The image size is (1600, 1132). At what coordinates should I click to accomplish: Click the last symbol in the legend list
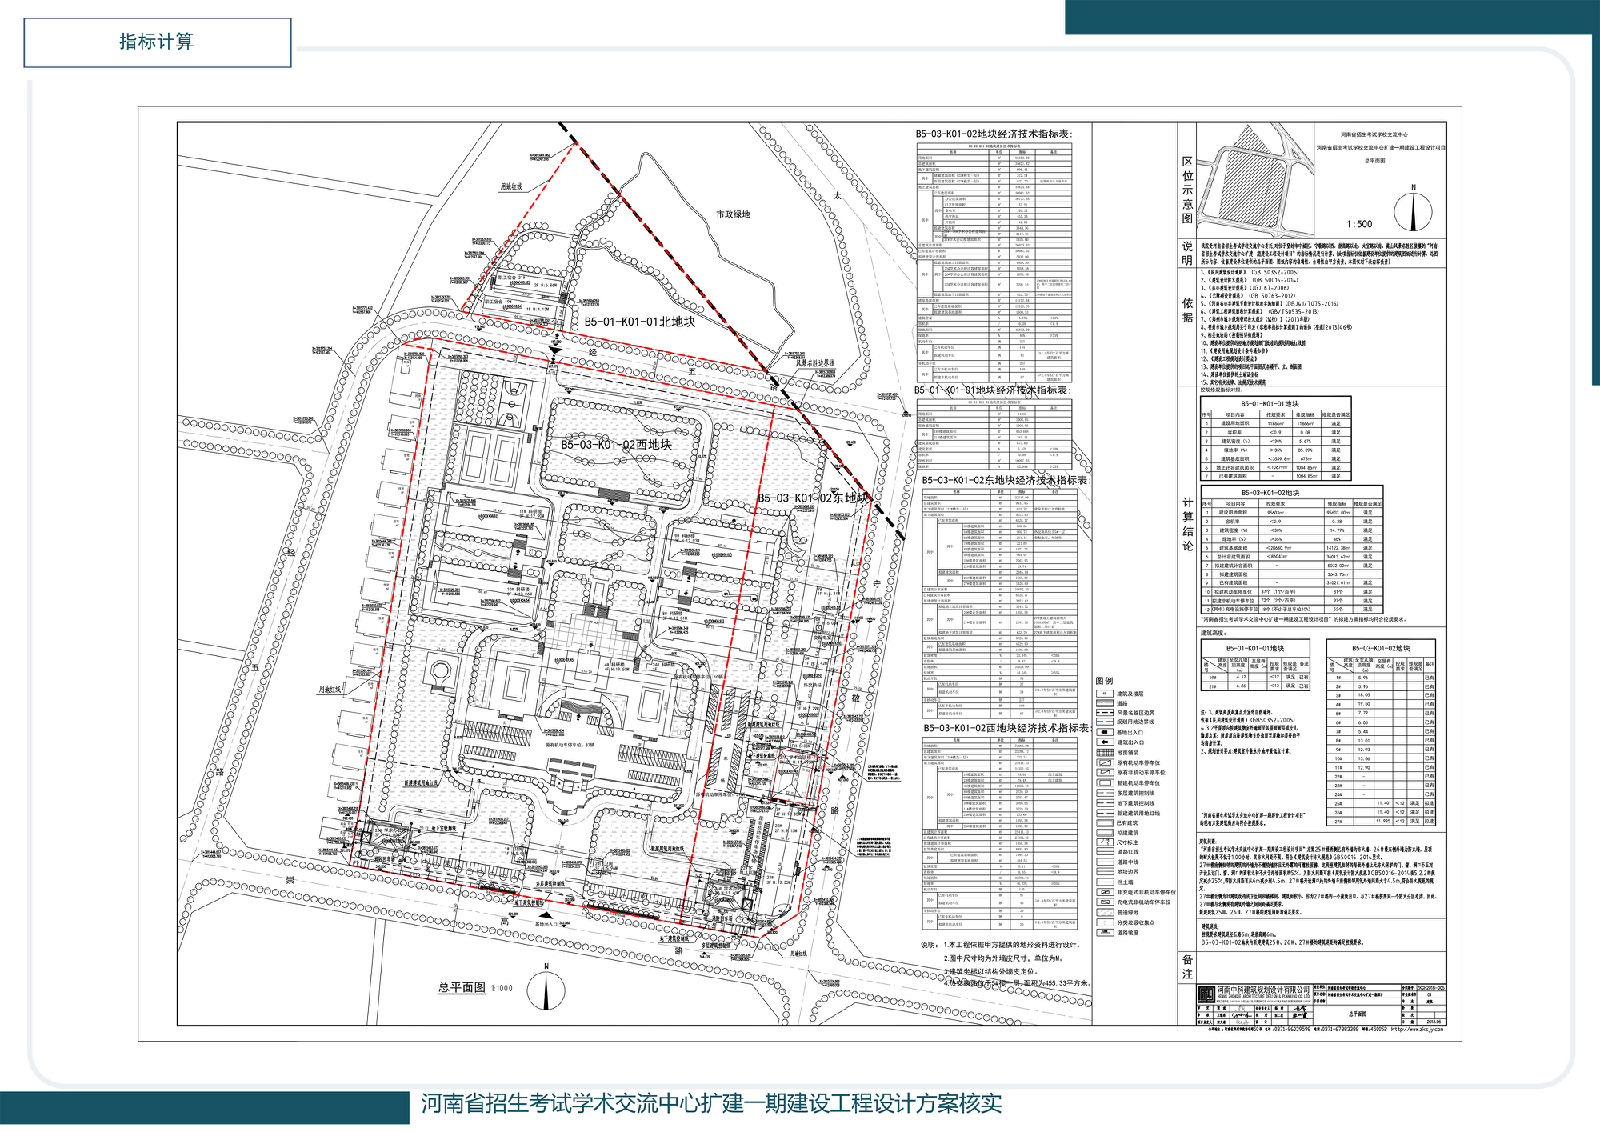pos(1104,932)
